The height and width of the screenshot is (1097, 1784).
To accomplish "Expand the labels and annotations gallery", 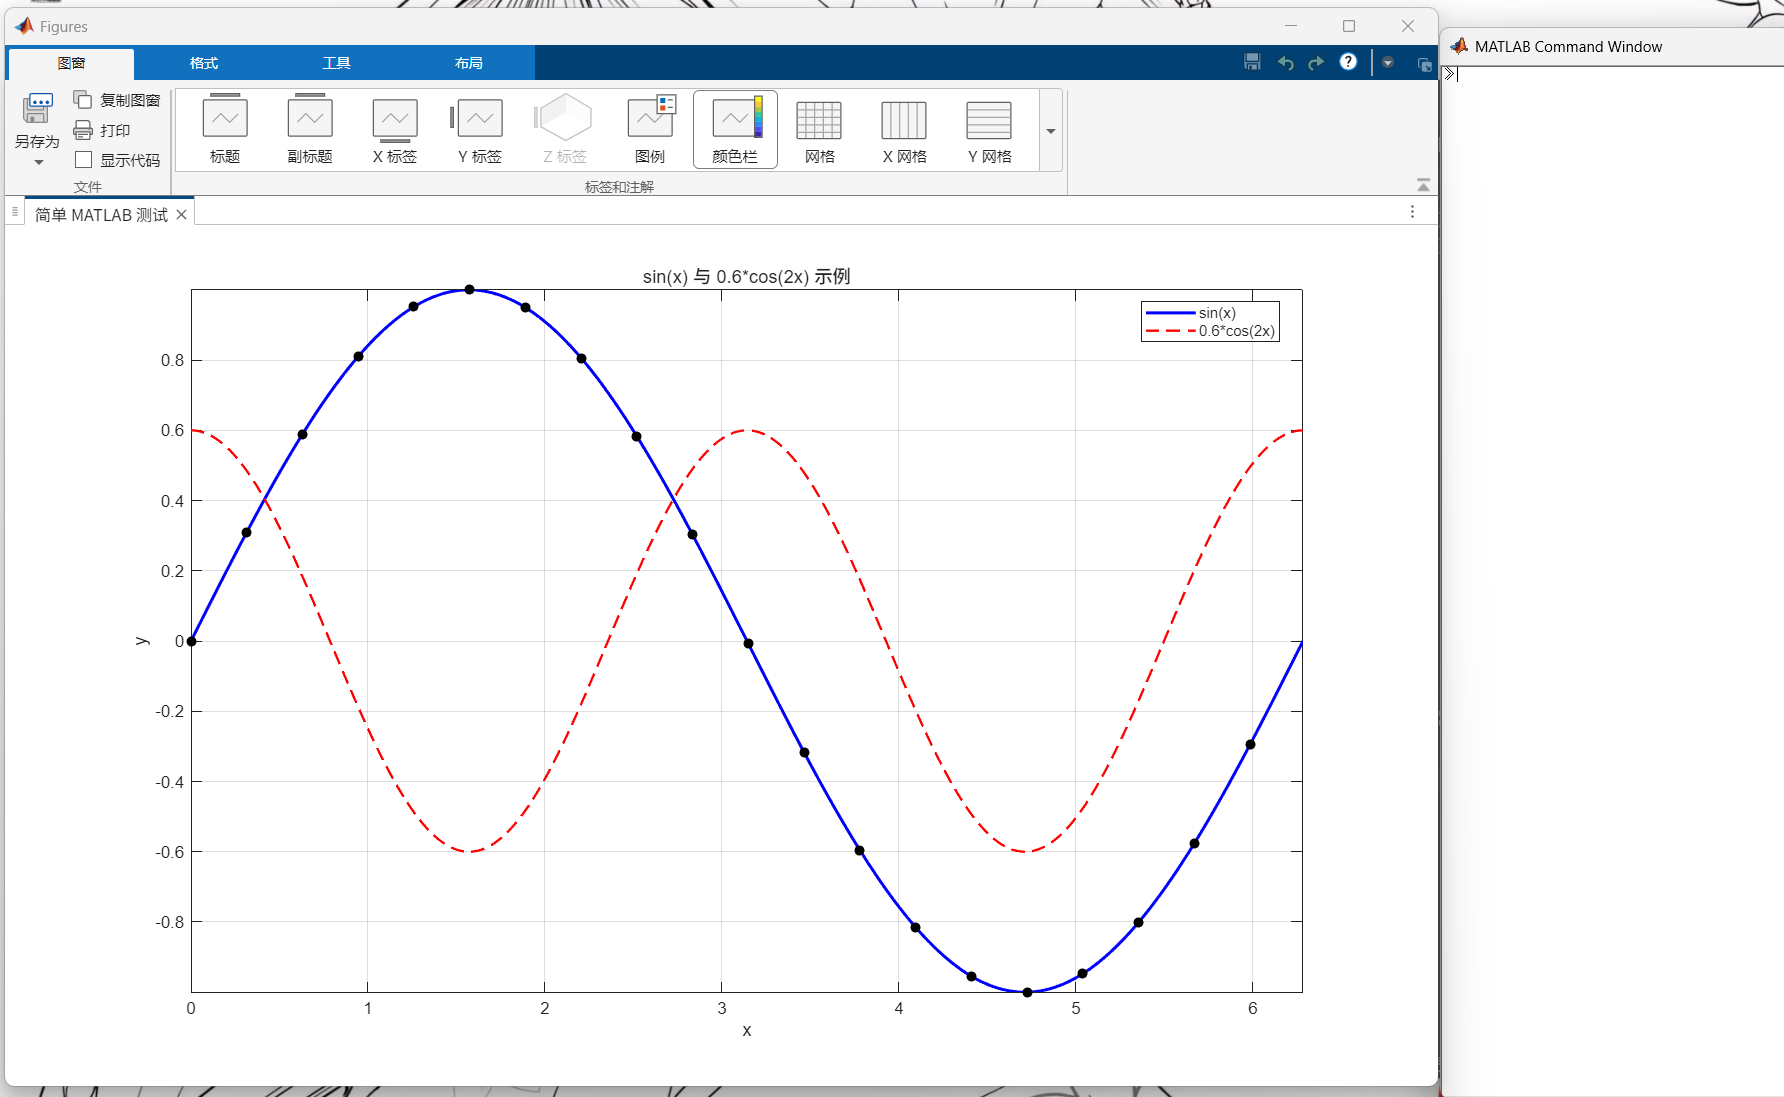I will click(1051, 130).
